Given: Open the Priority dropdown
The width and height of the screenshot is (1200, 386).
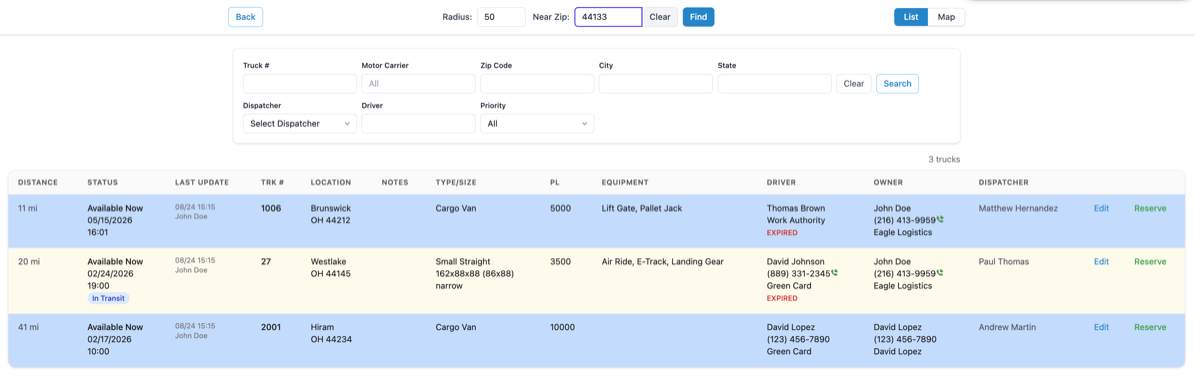Looking at the screenshot, I should point(537,124).
